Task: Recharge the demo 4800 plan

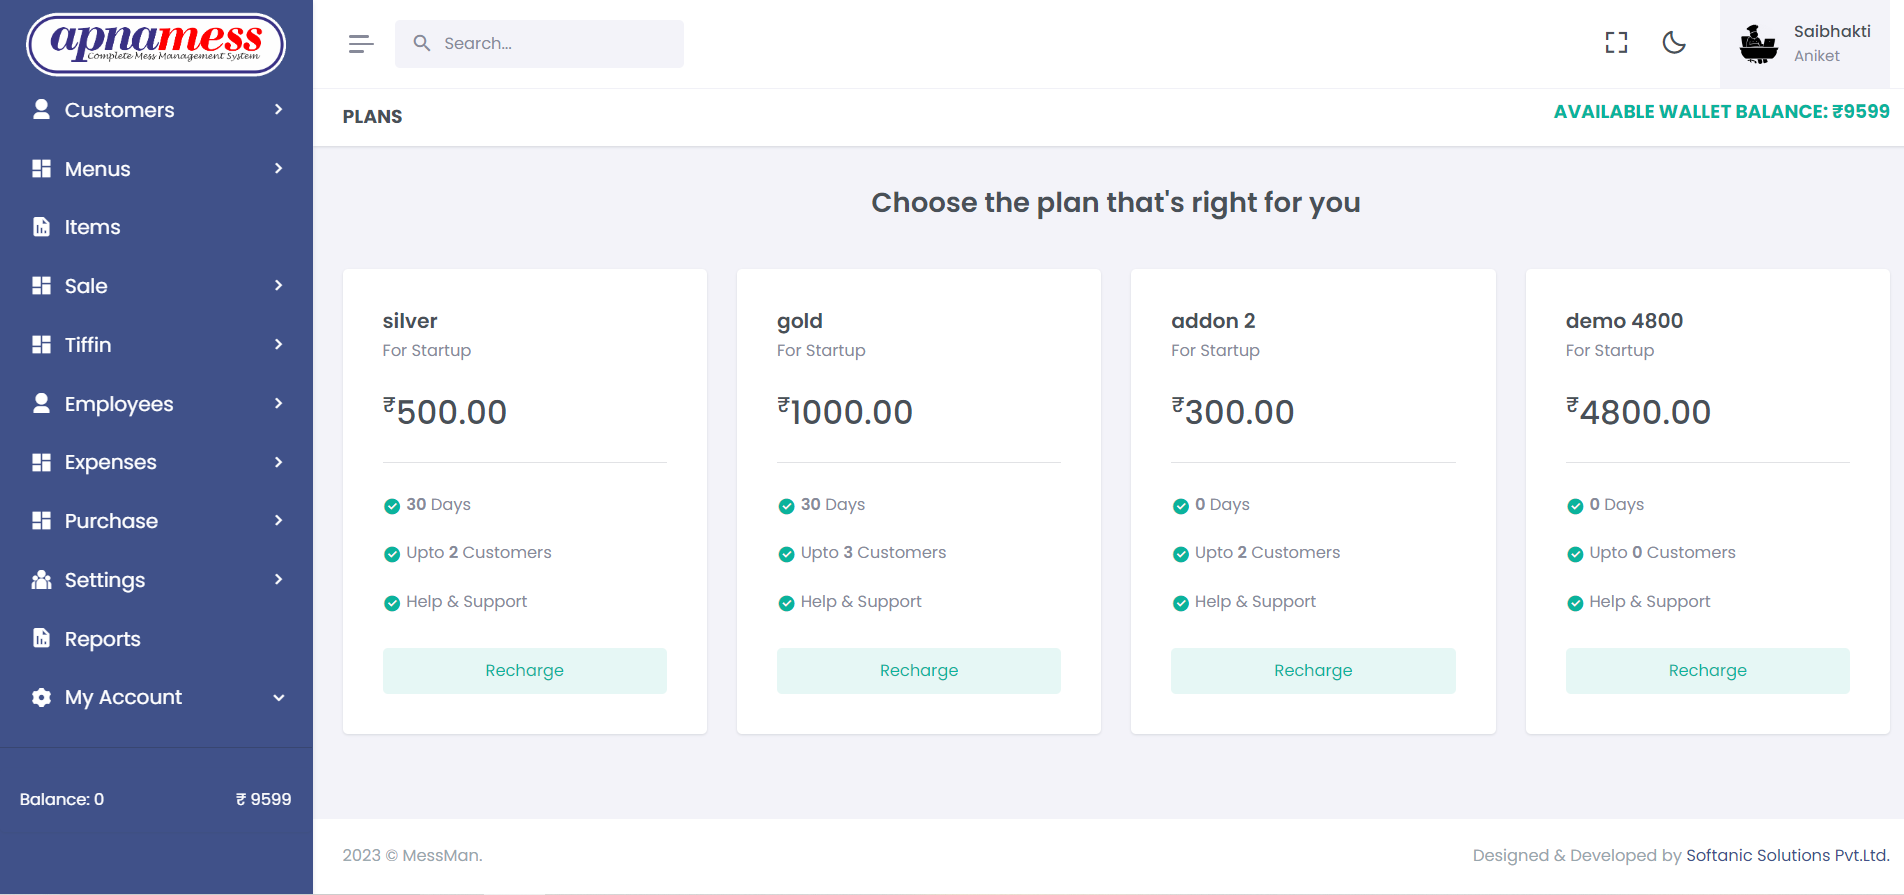Action: [x=1708, y=671]
